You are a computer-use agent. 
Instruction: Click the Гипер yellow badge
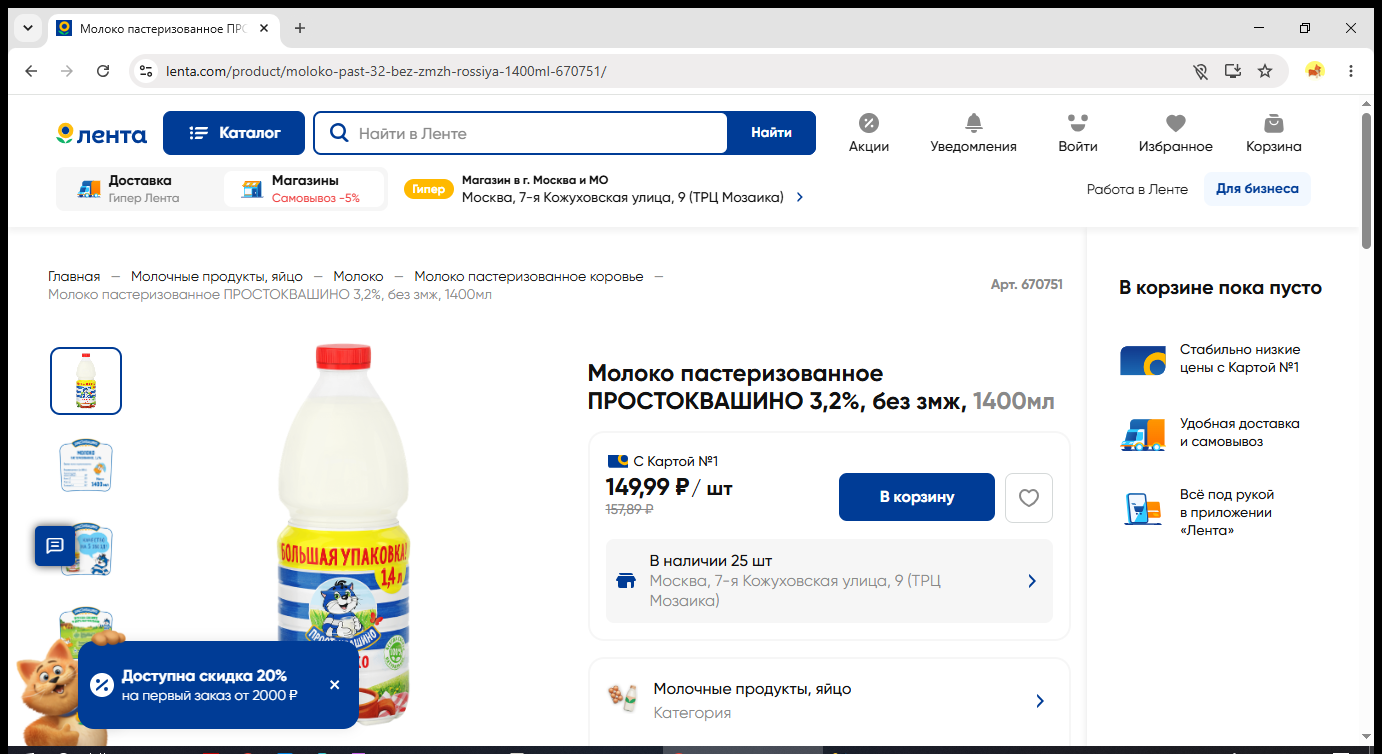tap(428, 189)
